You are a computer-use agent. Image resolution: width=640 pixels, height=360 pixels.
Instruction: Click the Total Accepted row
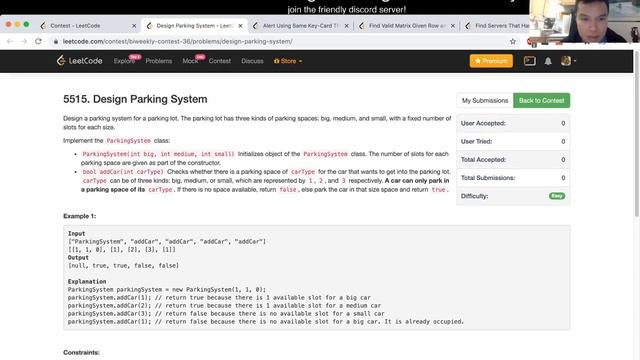[513, 160]
